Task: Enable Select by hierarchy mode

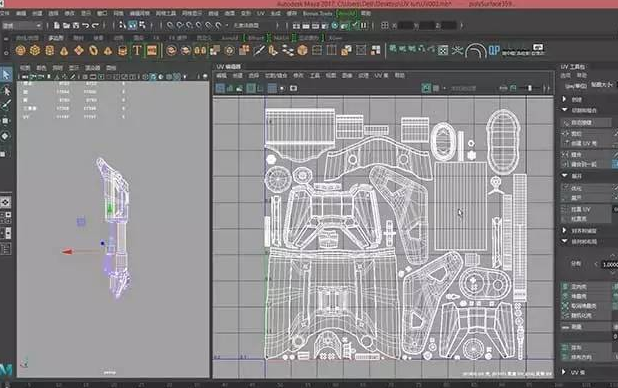Action: click(122, 26)
